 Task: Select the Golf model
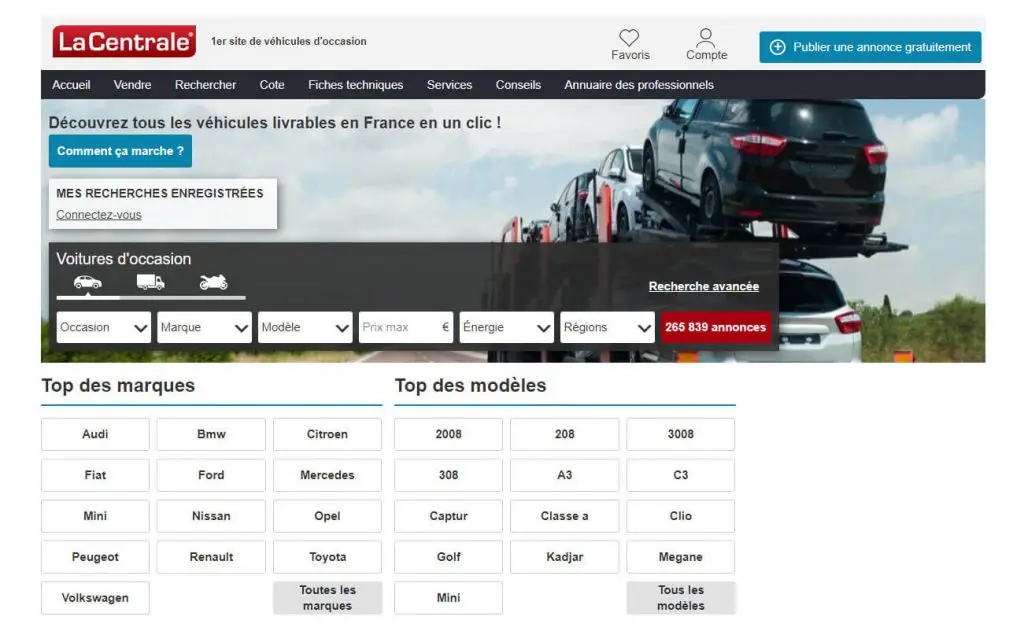(x=449, y=557)
